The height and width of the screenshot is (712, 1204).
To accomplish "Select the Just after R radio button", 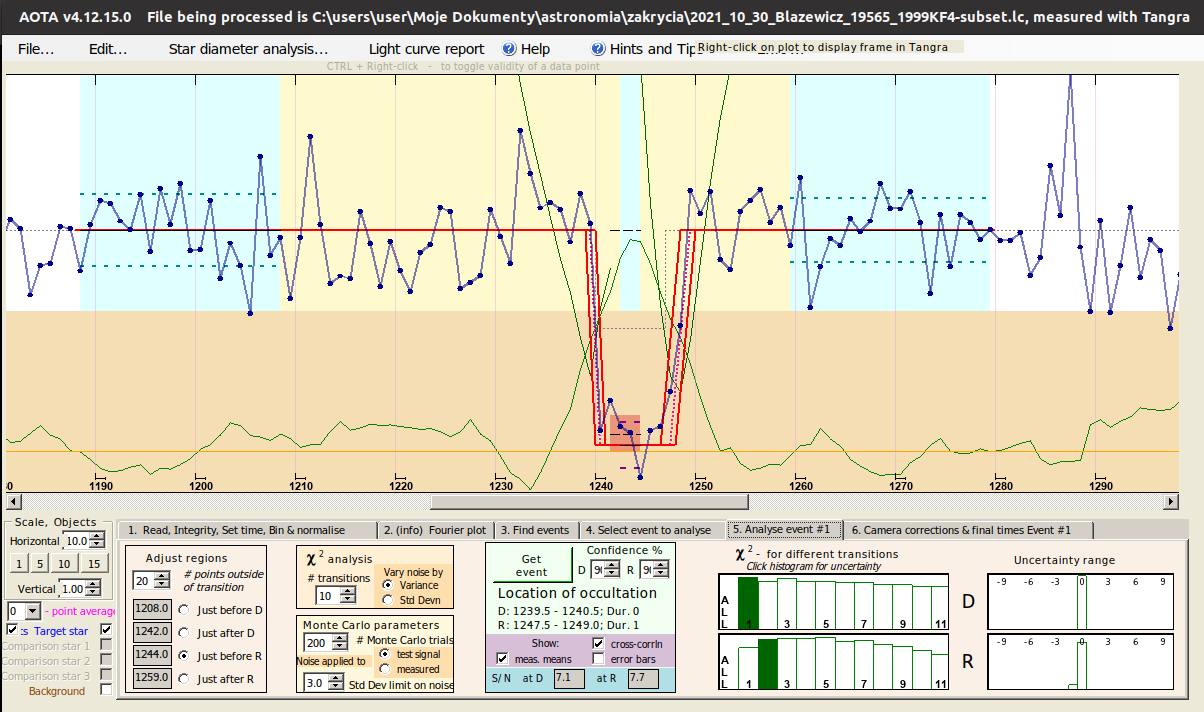I will 182,679.
